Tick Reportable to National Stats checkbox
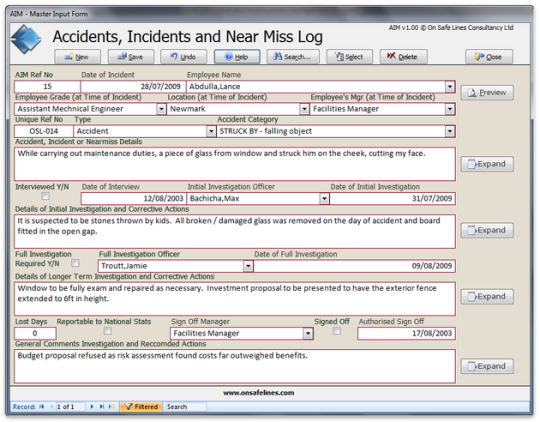 [107, 331]
